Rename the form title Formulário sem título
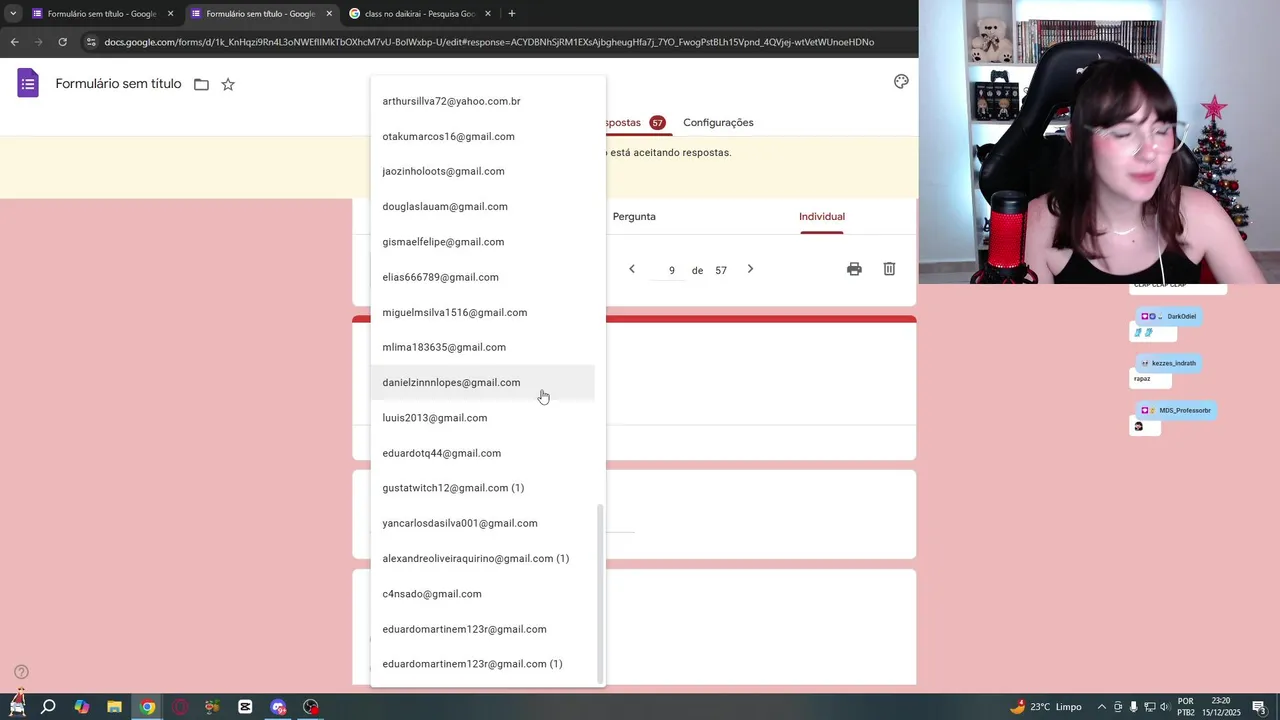 point(118,84)
